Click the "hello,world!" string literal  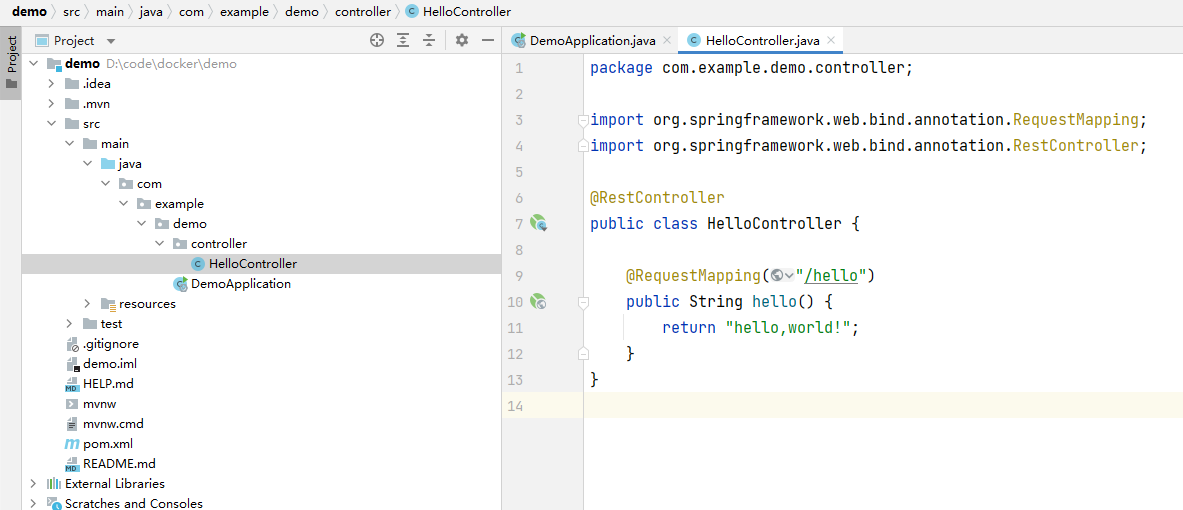(x=788, y=327)
